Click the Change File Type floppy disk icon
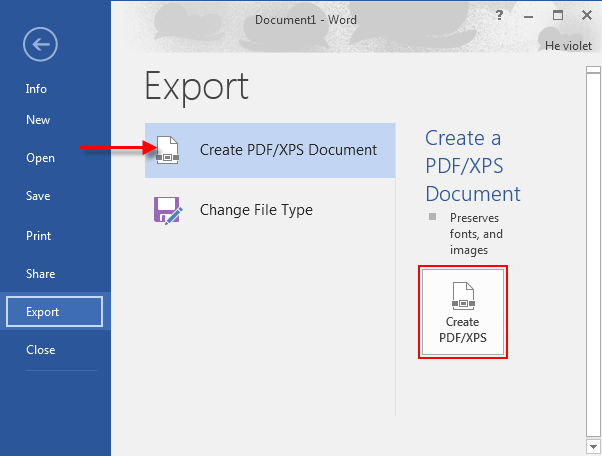Image resolution: width=602 pixels, height=456 pixels. (168, 210)
